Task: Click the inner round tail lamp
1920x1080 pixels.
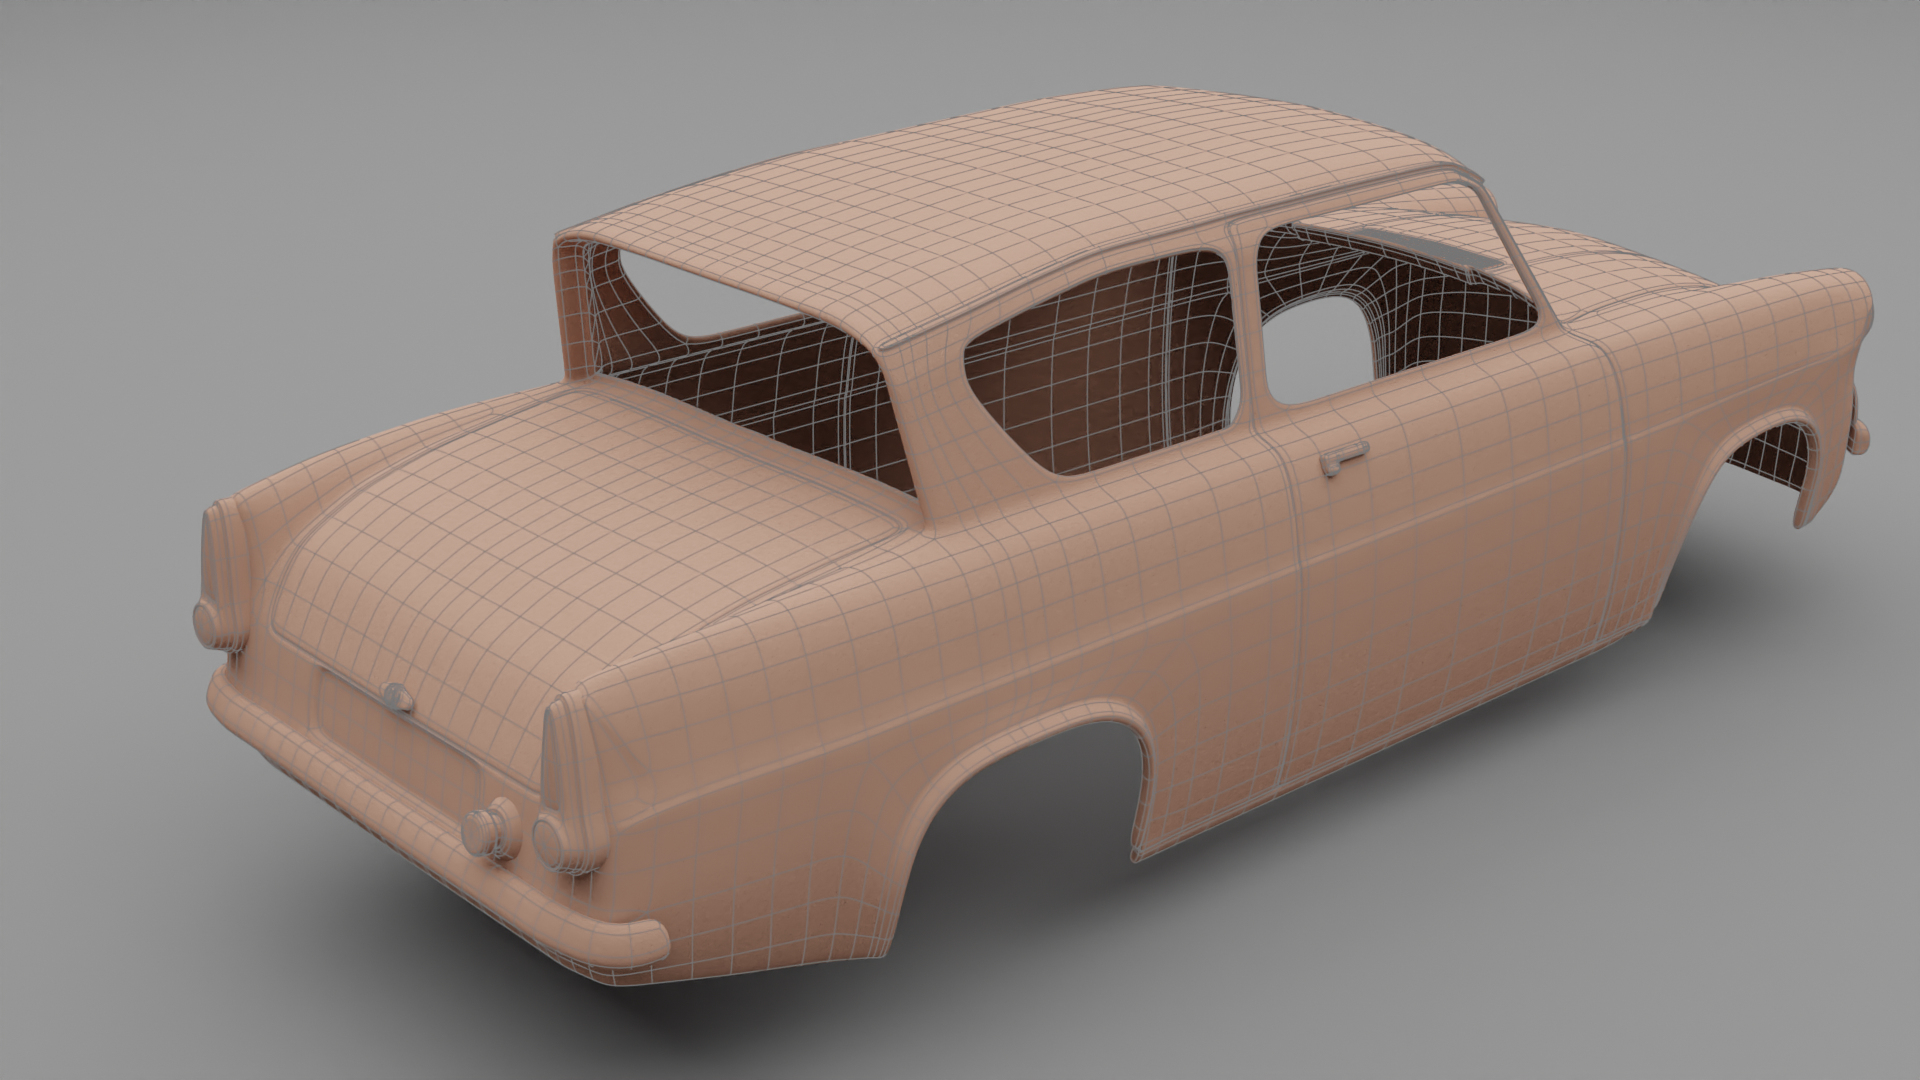Action: [491, 828]
